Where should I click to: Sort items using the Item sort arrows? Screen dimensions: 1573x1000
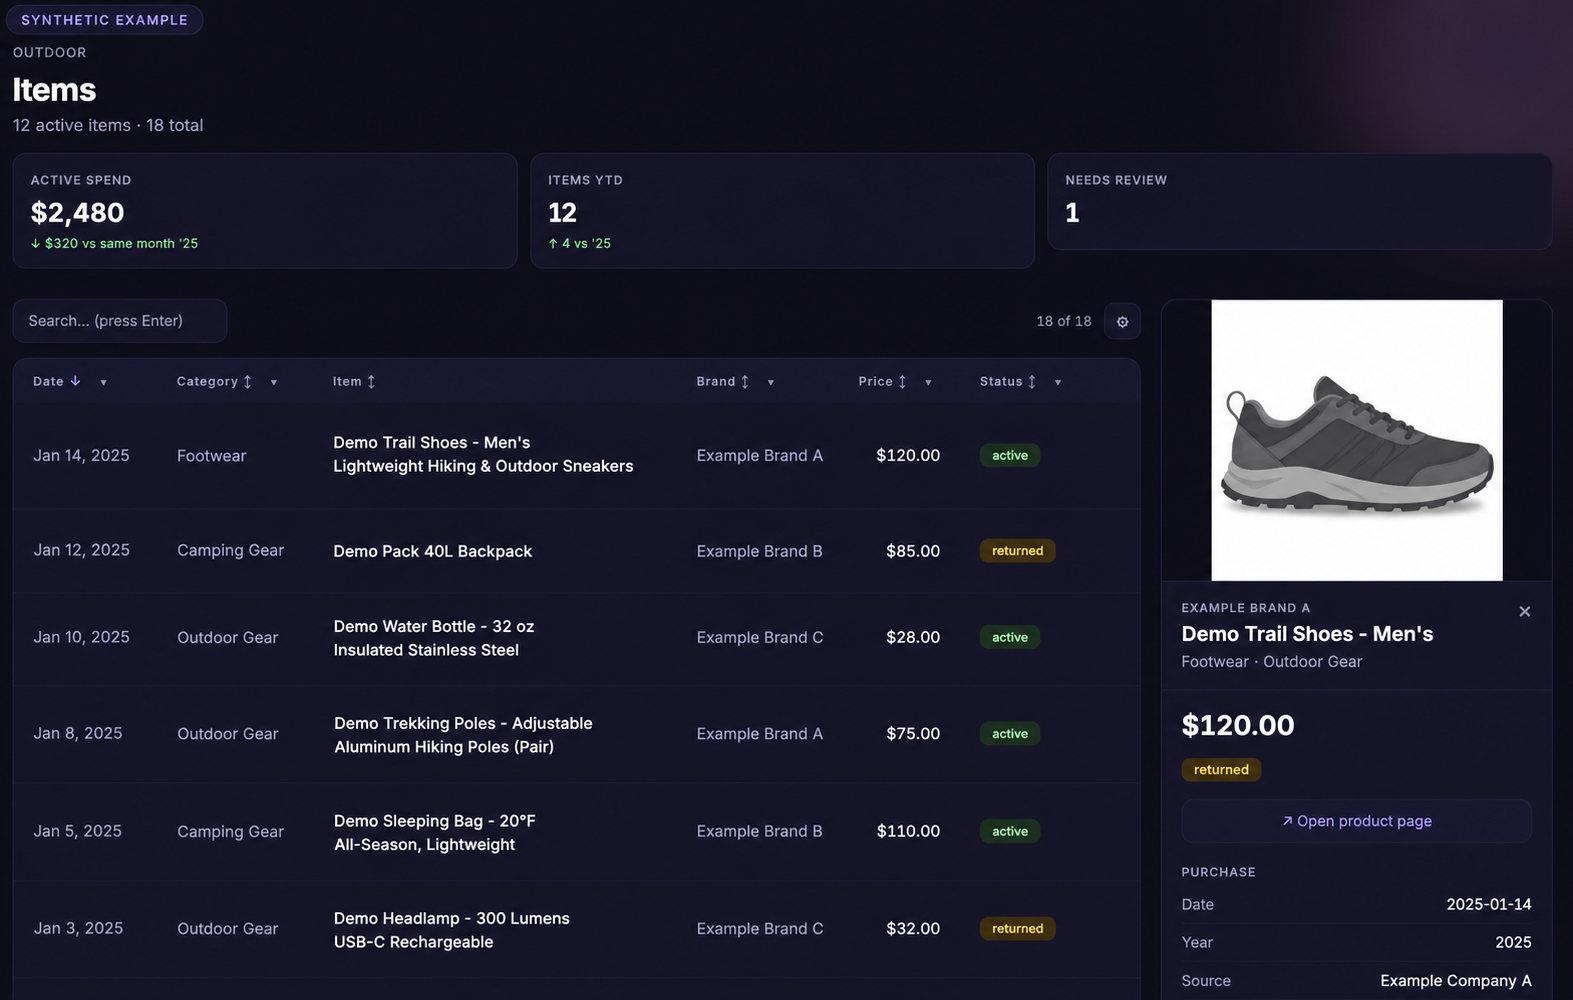pyautogui.click(x=371, y=382)
